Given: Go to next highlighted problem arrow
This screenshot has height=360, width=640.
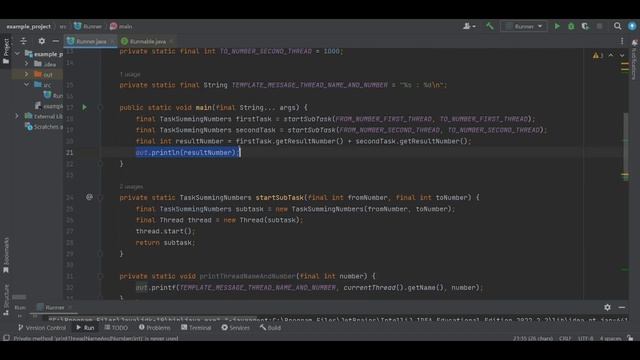Looking at the screenshot, I should pyautogui.click(x=622, y=55).
